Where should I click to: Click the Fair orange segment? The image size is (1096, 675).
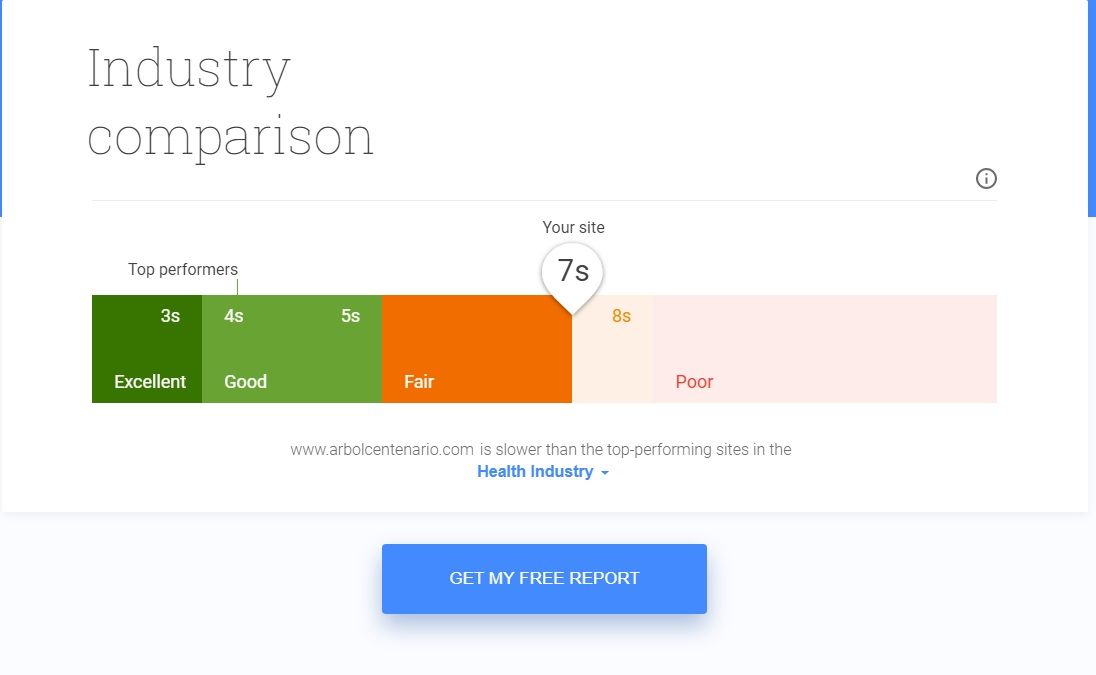[x=477, y=349]
